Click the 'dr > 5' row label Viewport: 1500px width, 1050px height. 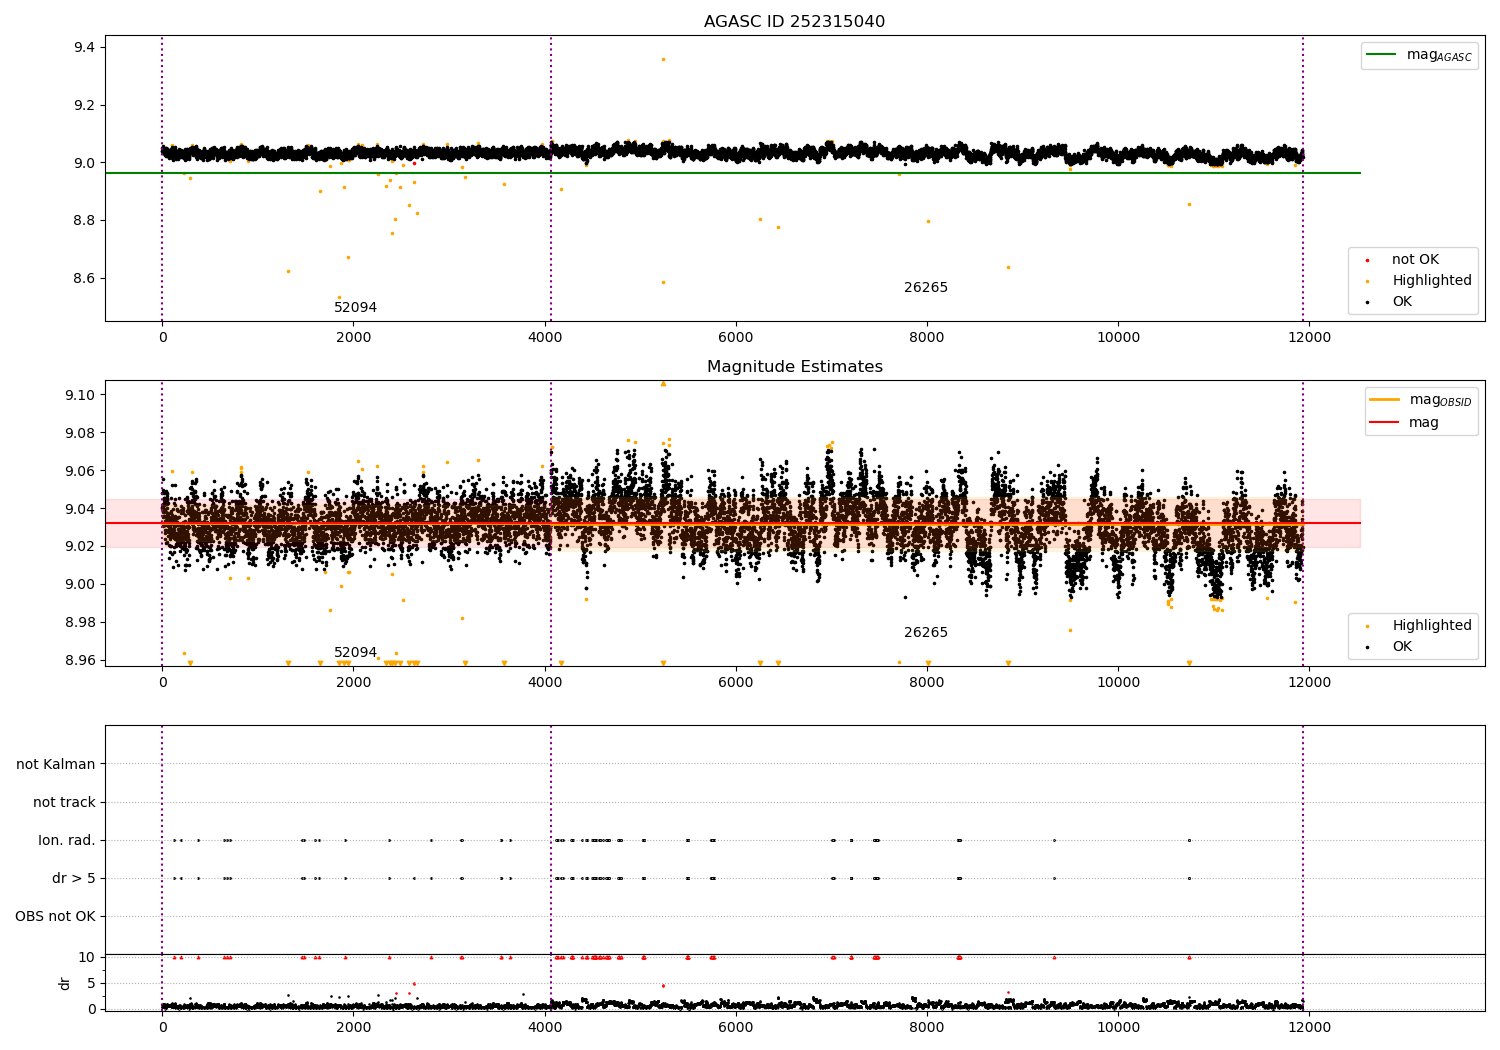pos(74,879)
